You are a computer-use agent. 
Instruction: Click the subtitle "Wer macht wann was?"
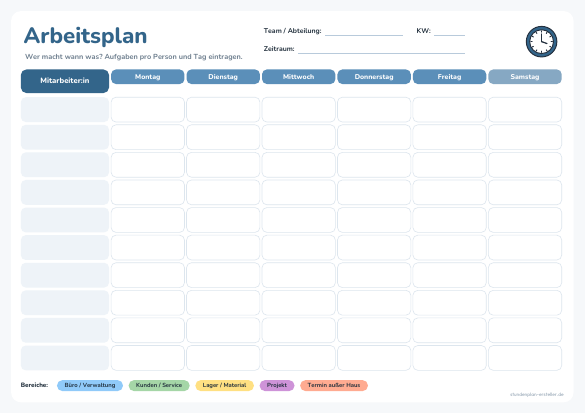coord(64,57)
